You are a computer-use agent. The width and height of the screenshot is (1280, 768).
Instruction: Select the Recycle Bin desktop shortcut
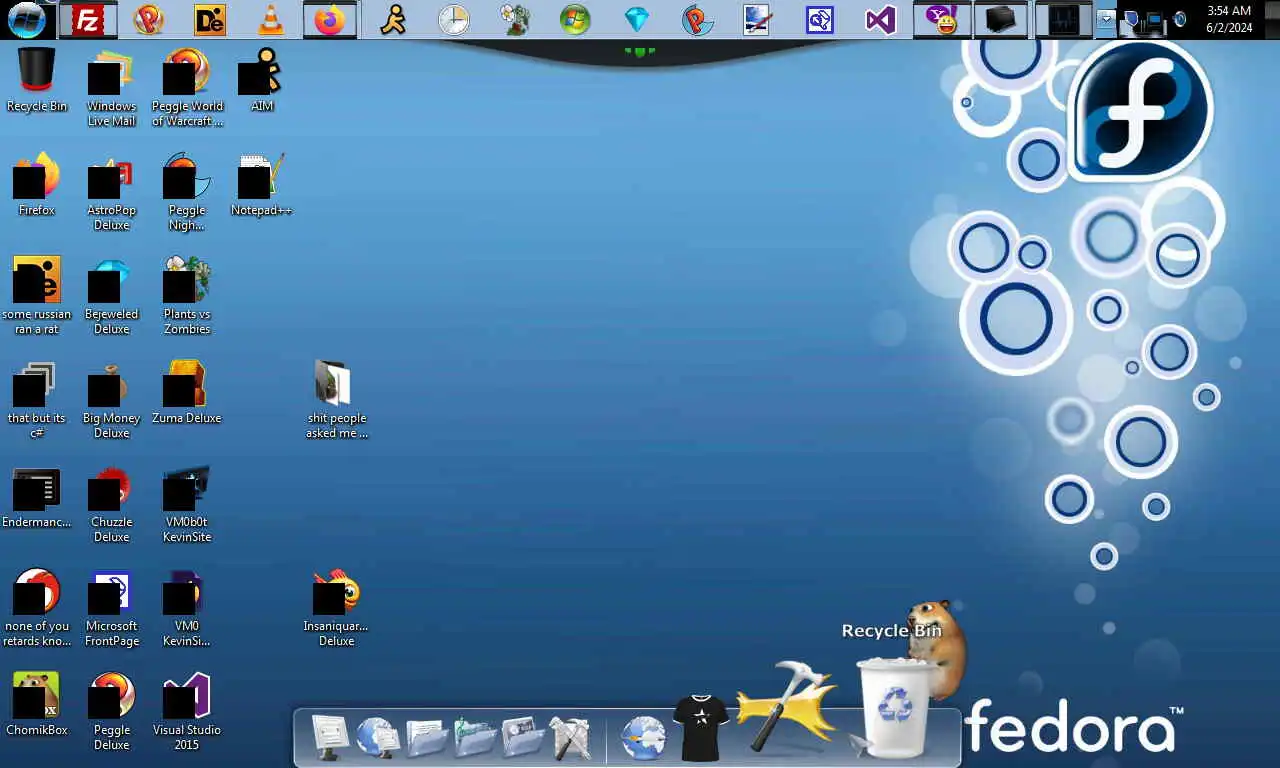pyautogui.click(x=37, y=80)
